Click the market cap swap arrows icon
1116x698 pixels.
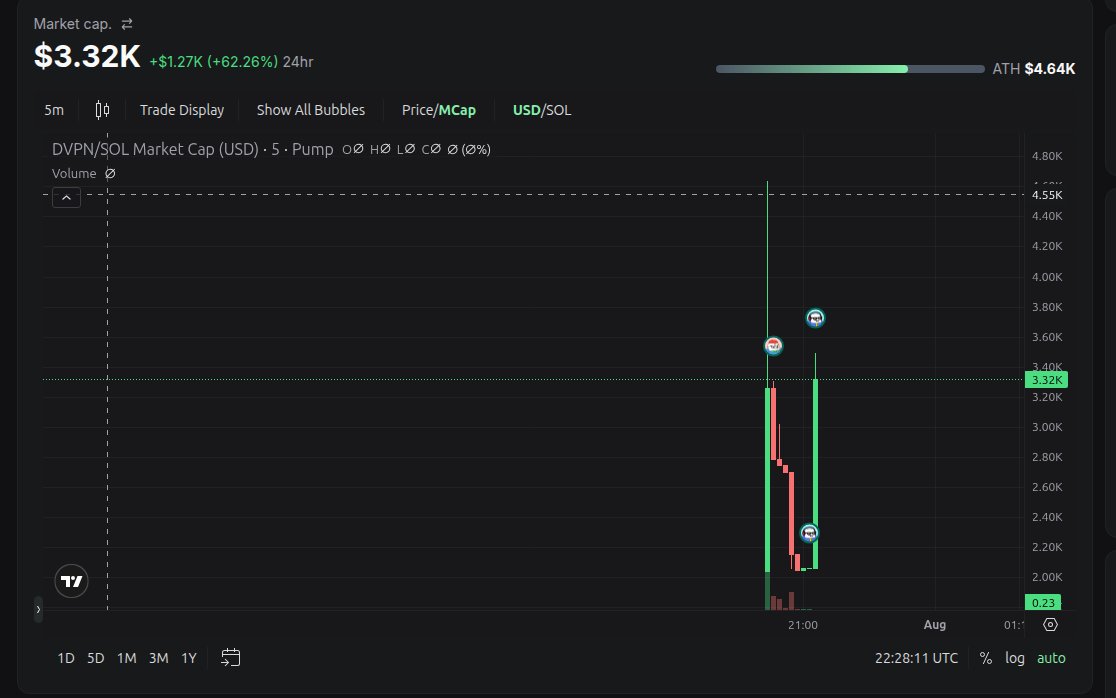127,24
